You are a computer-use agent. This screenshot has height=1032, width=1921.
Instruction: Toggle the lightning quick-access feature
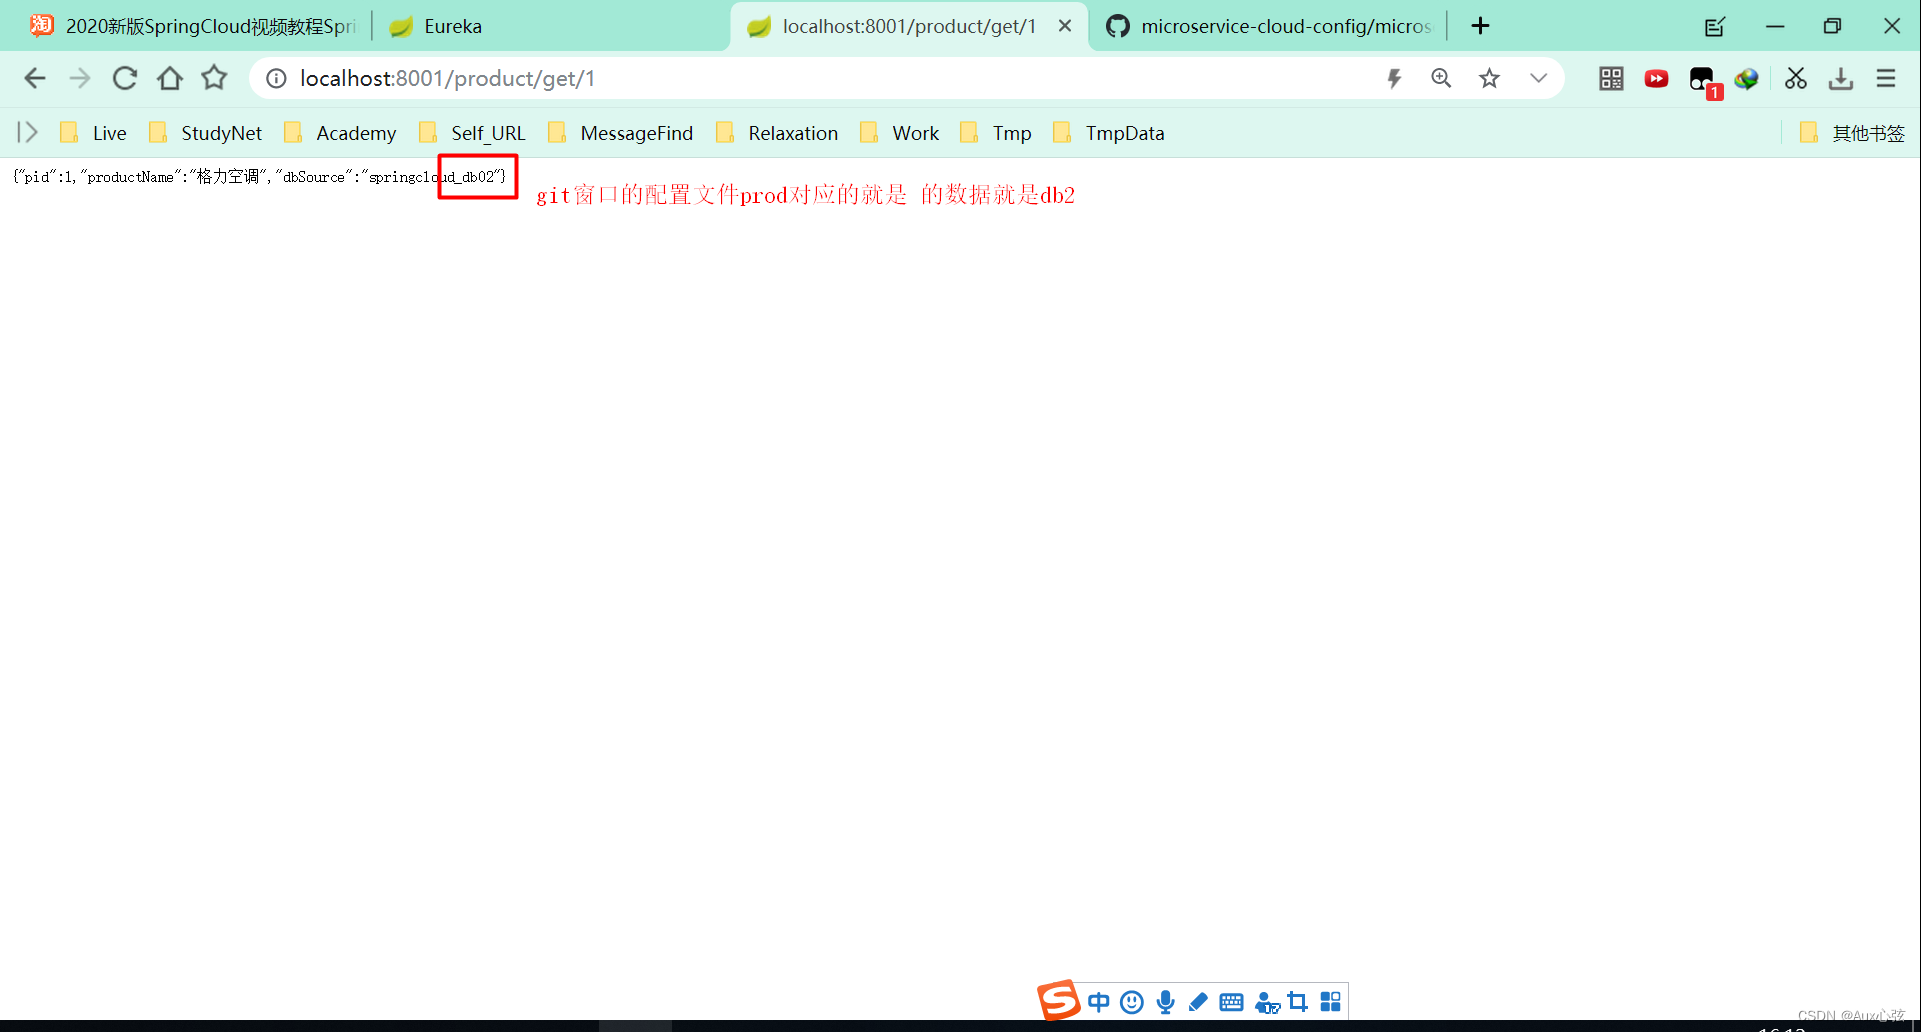tap(1395, 78)
